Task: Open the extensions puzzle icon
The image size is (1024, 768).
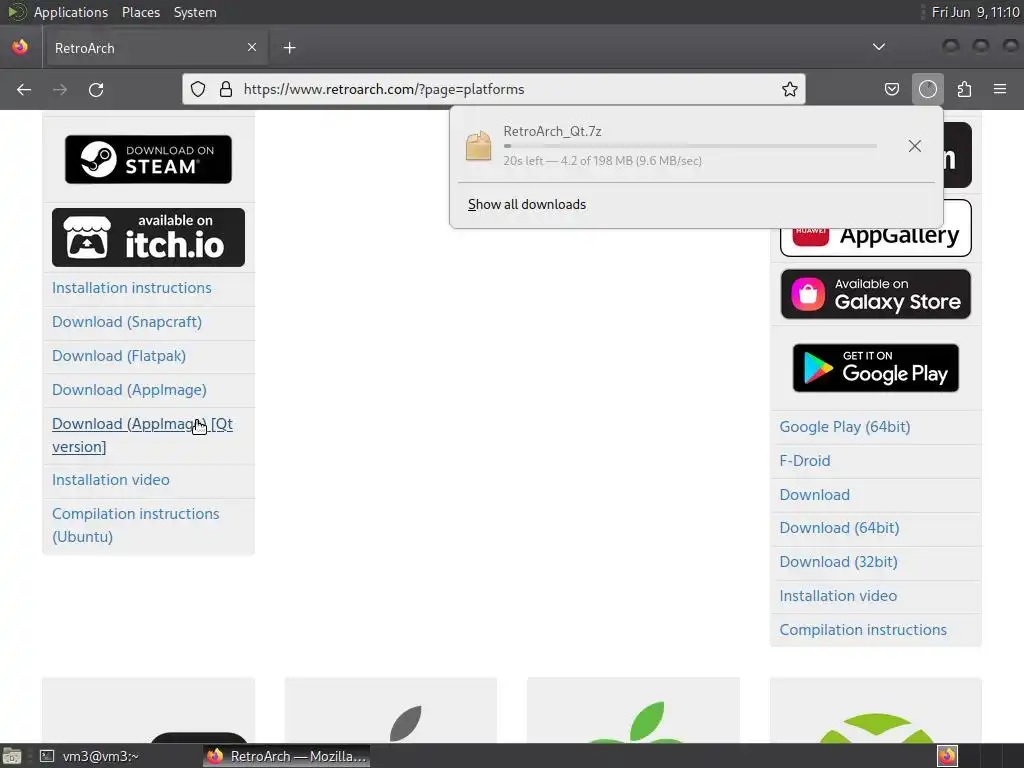Action: pyautogui.click(x=964, y=89)
